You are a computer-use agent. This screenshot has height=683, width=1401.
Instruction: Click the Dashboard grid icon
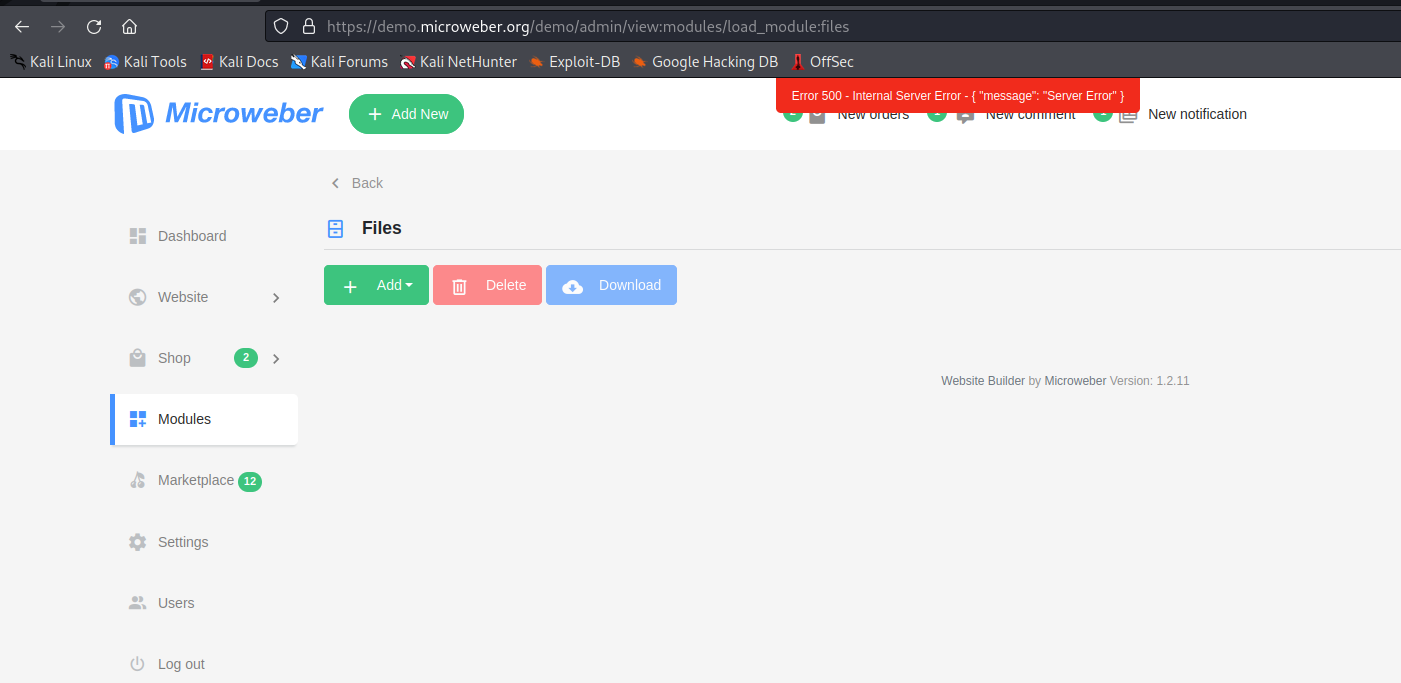point(138,236)
